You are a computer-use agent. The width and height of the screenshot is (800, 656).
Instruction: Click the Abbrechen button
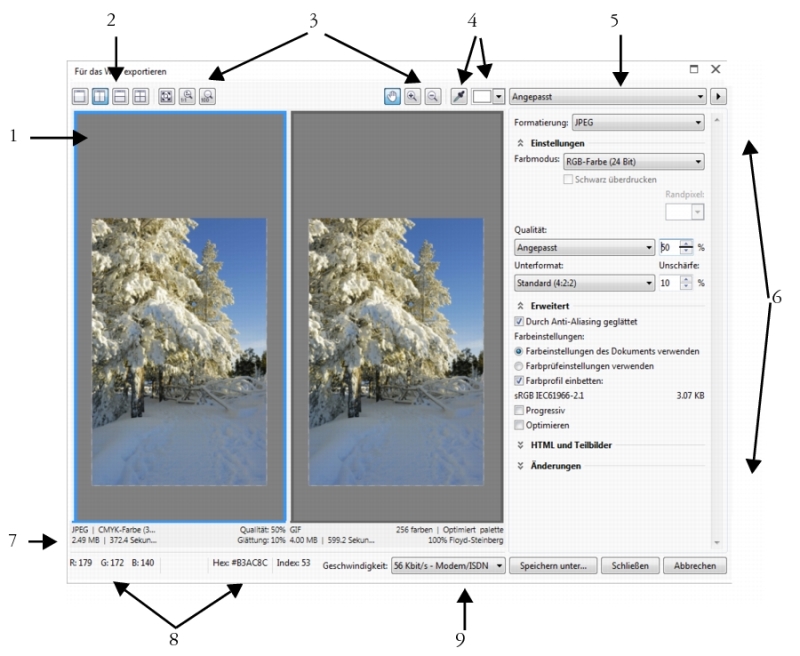pos(694,566)
